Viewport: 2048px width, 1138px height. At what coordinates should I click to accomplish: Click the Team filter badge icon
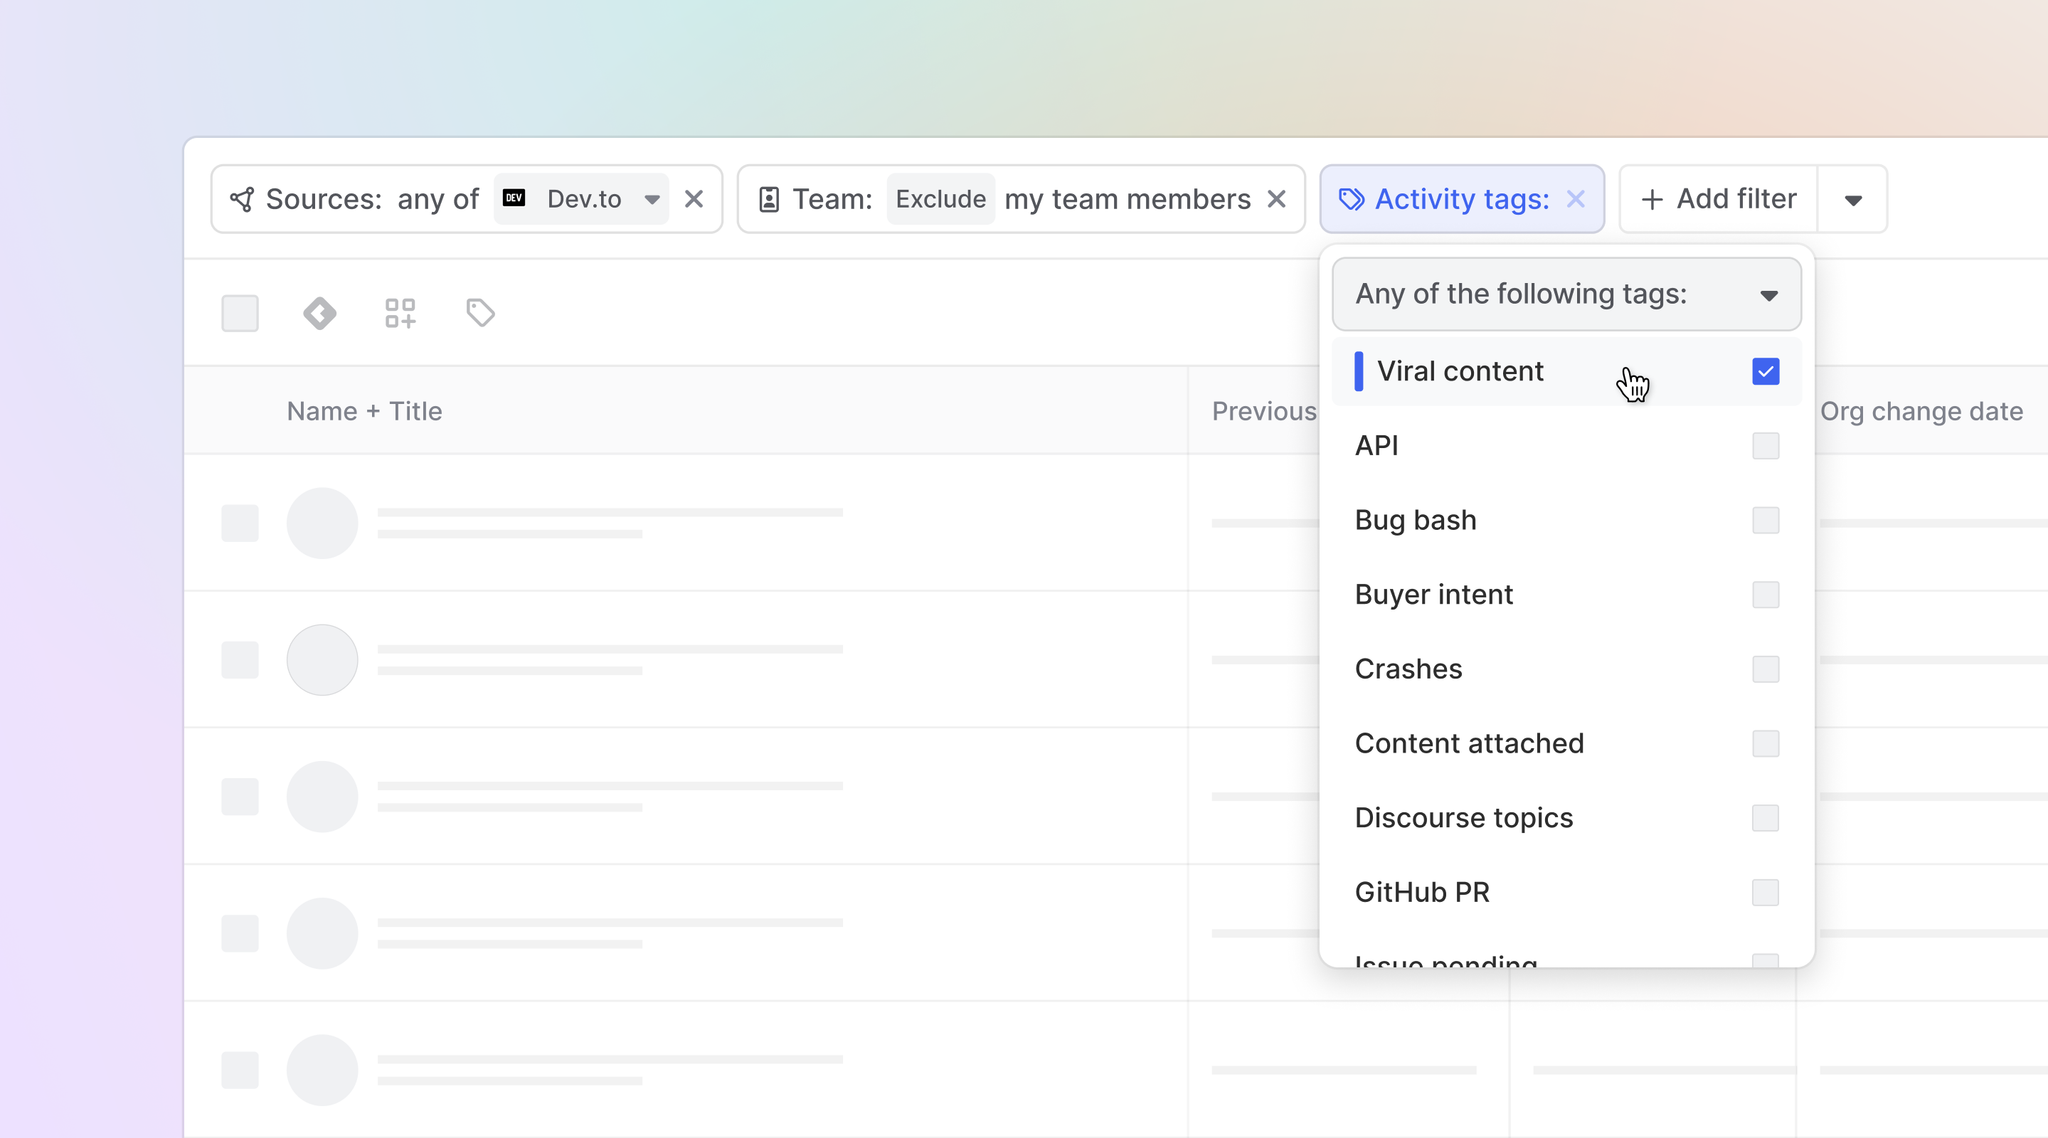[769, 199]
